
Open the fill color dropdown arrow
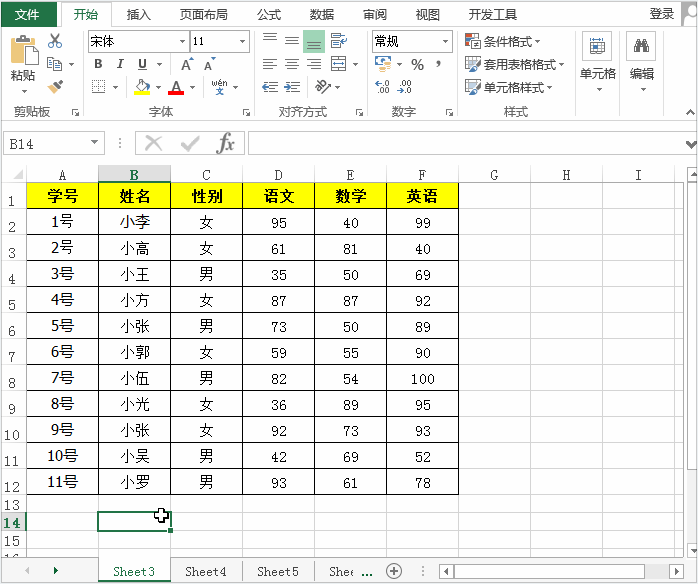(x=158, y=87)
